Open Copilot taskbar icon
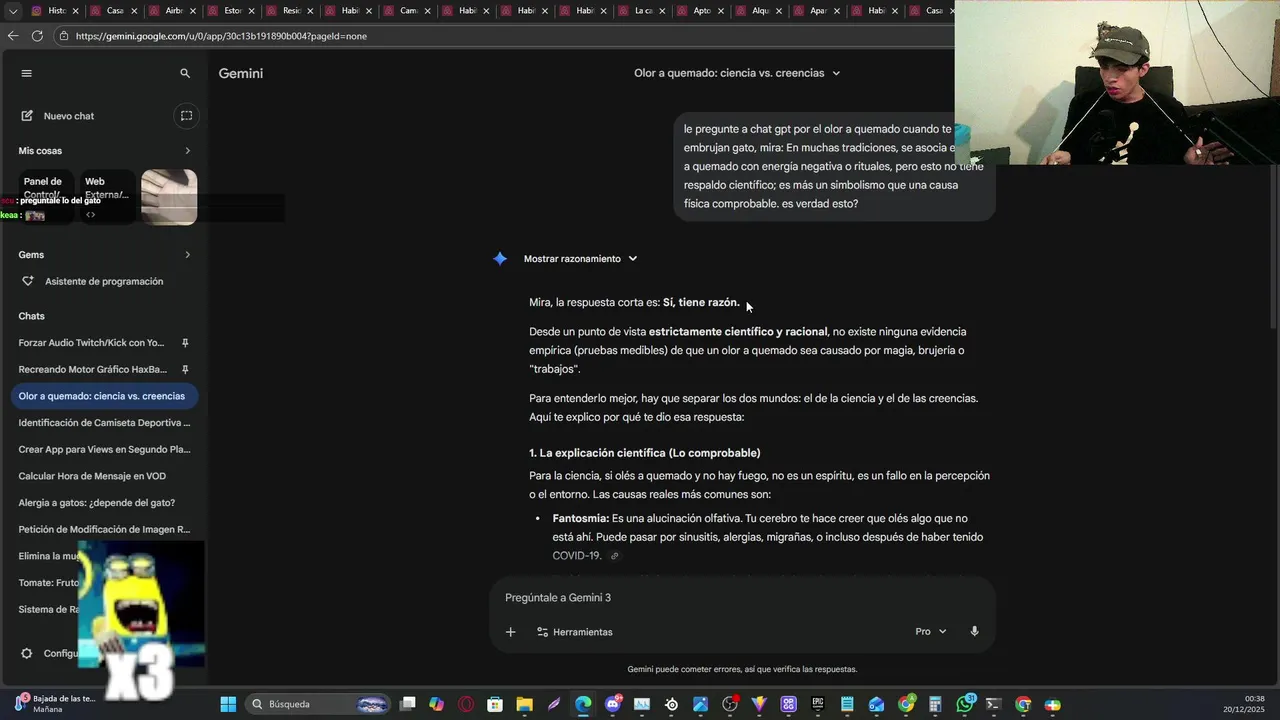 point(436,704)
